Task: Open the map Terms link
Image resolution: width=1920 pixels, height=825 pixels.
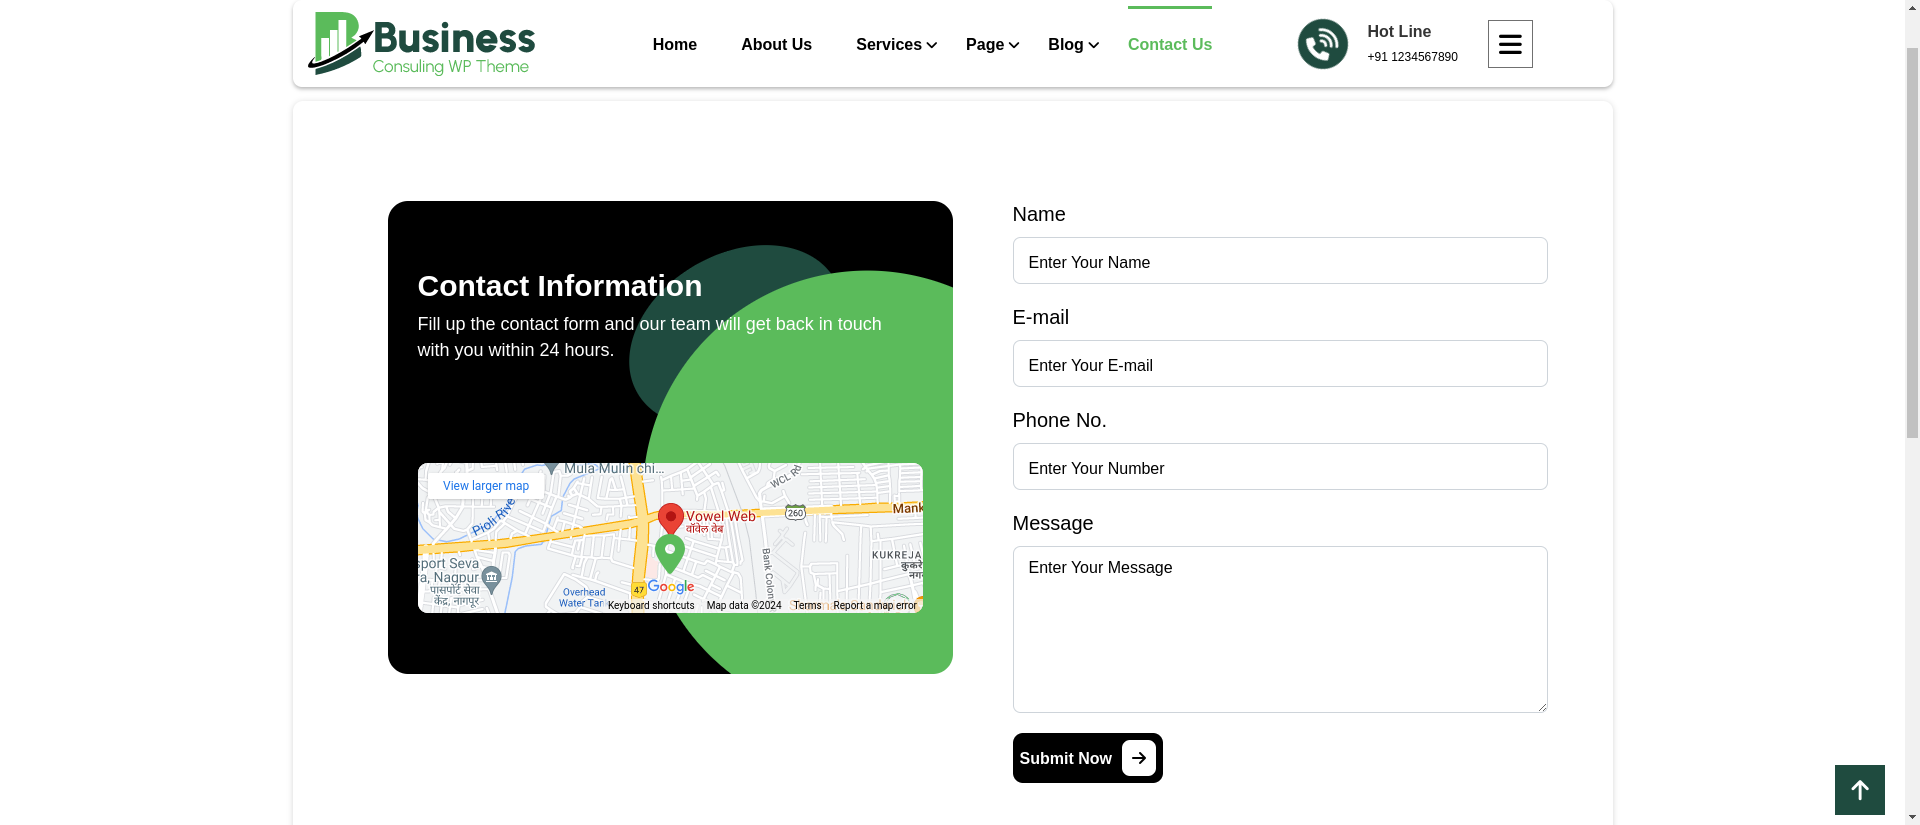Action: click(x=807, y=605)
